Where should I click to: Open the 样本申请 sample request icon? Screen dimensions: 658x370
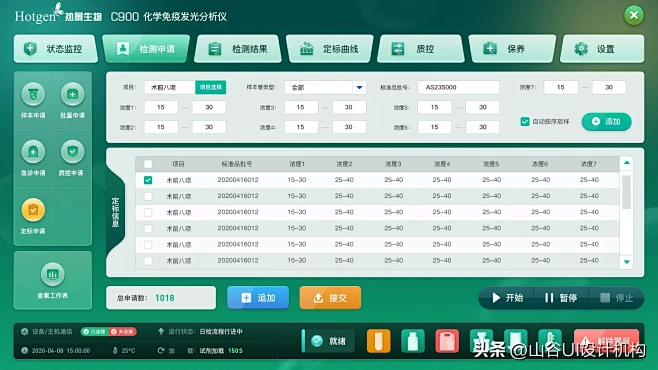click(x=33, y=94)
